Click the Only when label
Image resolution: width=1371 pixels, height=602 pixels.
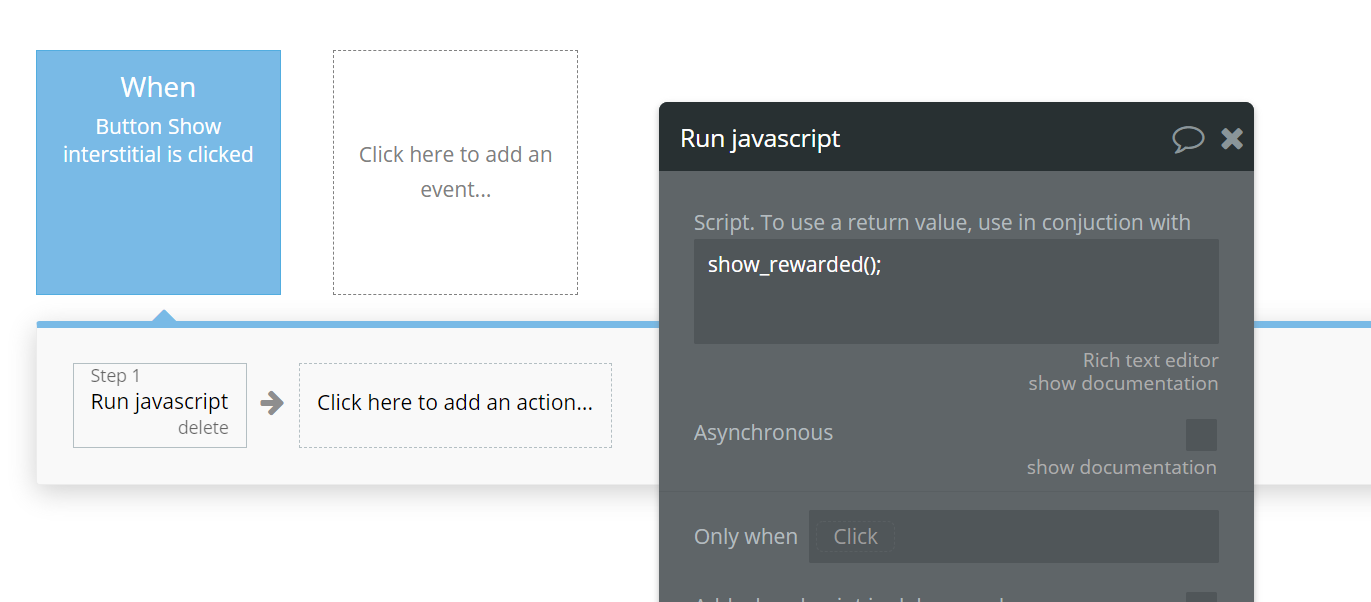tap(746, 537)
